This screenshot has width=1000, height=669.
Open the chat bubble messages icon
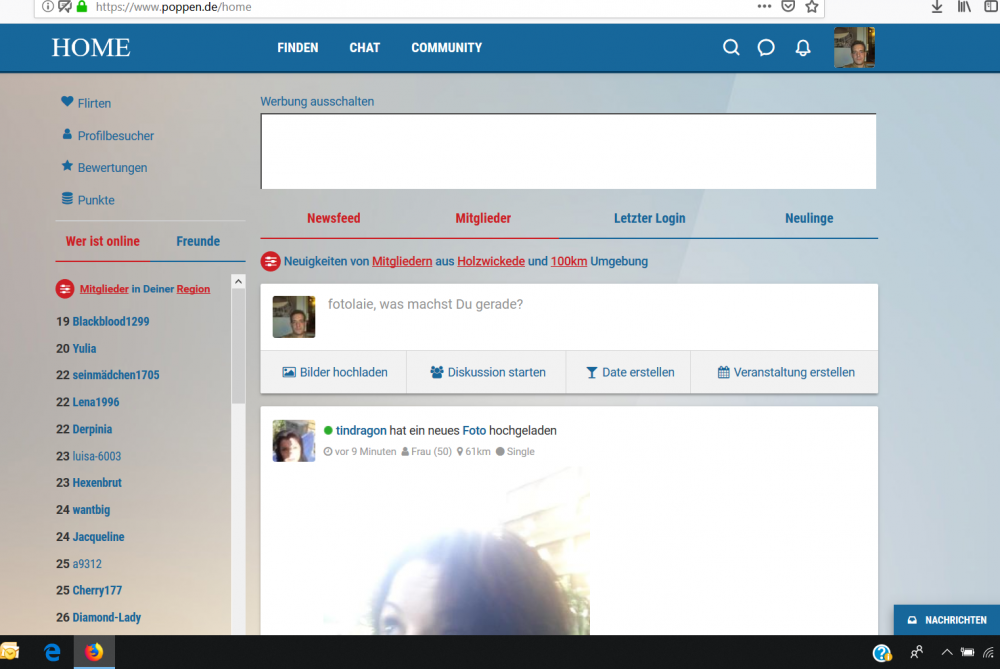[766, 48]
